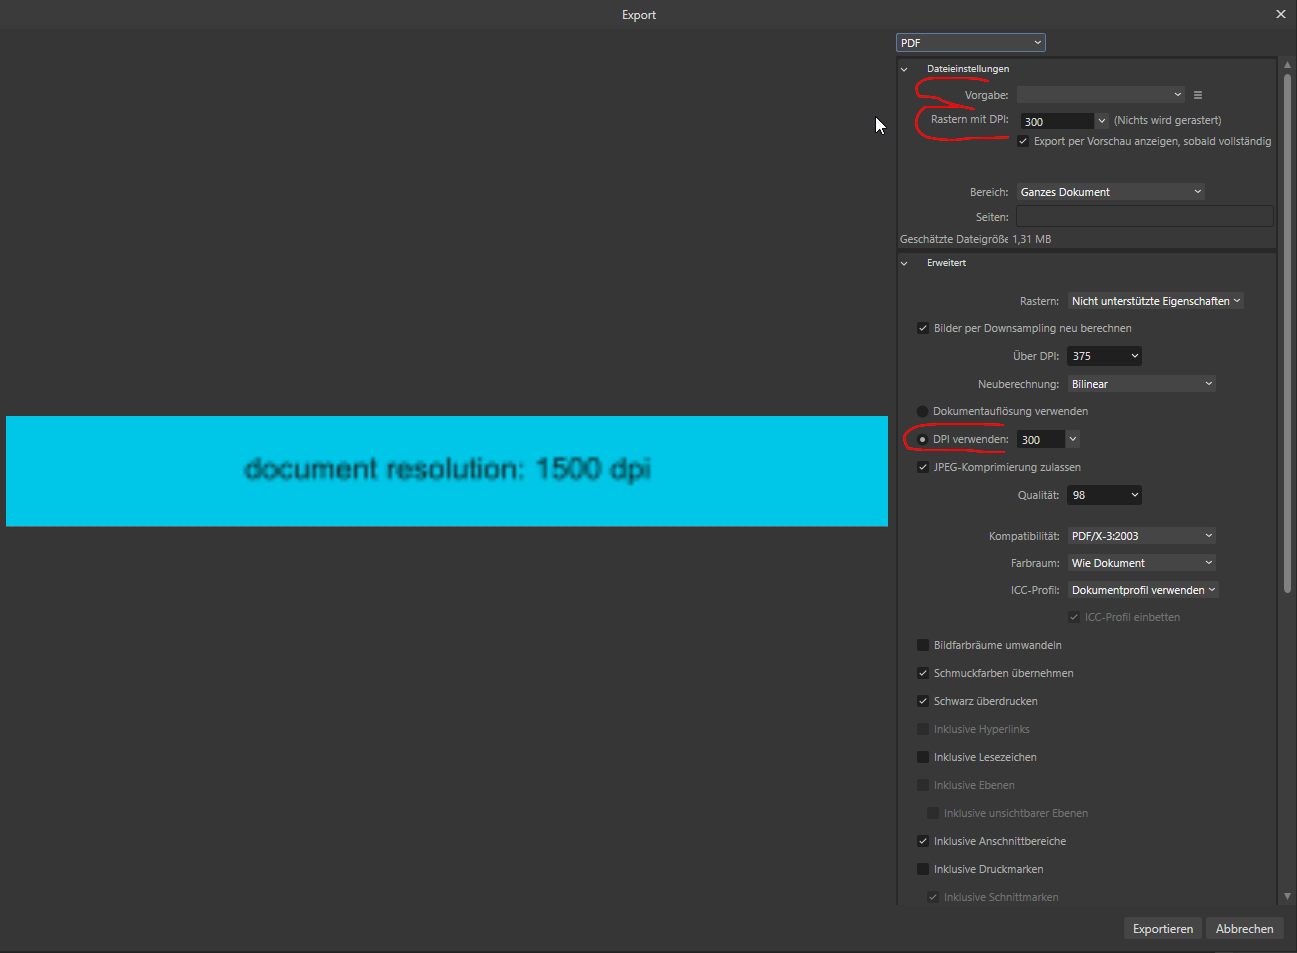Image resolution: width=1297 pixels, height=953 pixels.
Task: Open the Neuberechnung Bilinear dropdown
Action: 1141,384
